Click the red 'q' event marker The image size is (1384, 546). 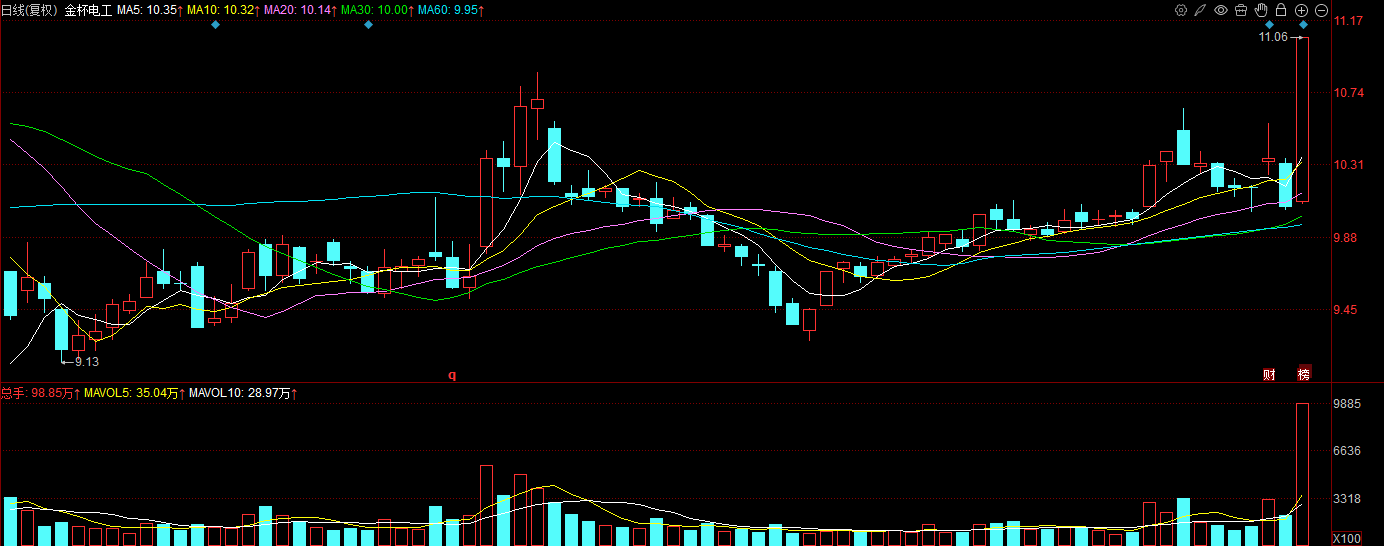tap(451, 375)
